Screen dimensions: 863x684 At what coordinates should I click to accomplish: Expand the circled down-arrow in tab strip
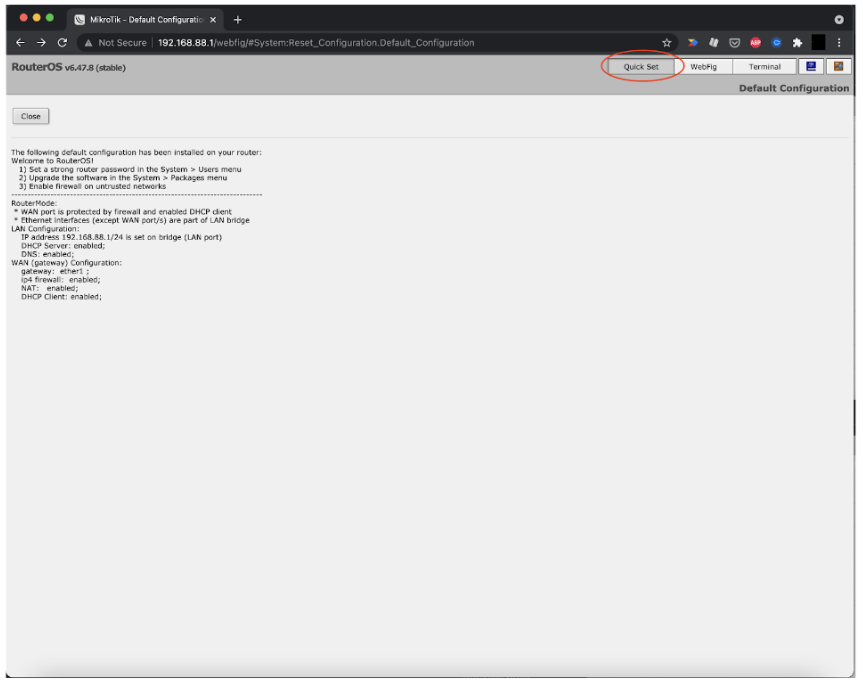[x=839, y=19]
